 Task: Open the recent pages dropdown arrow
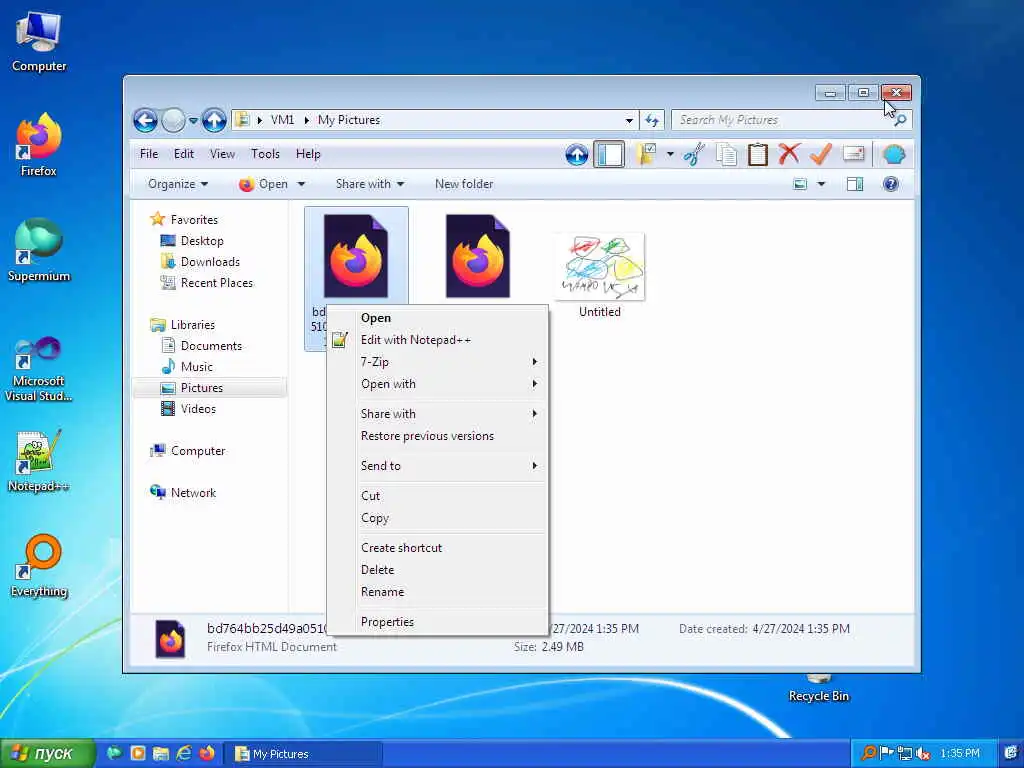193,121
